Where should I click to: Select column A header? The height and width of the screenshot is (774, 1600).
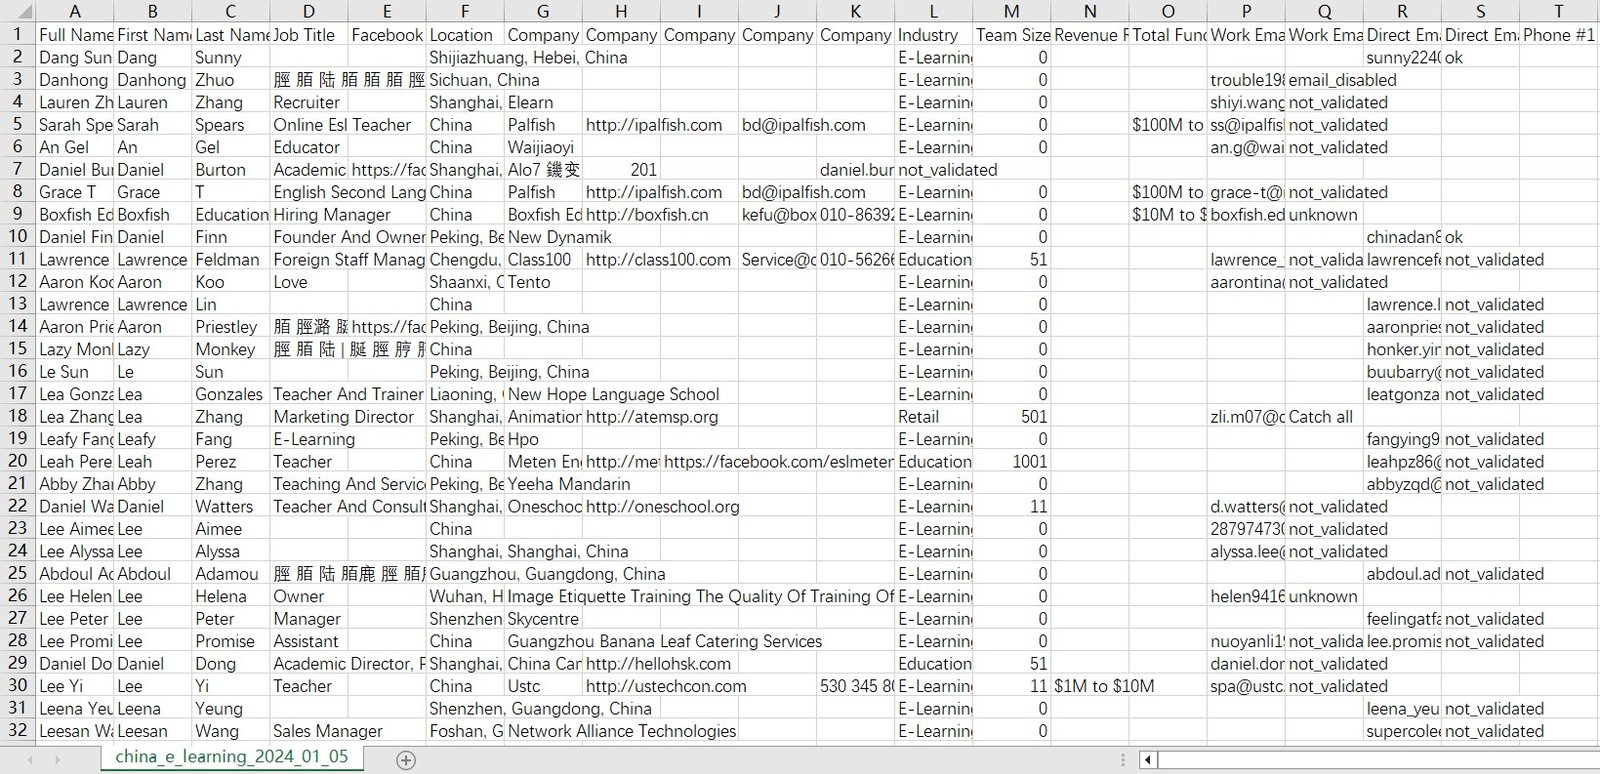(x=75, y=11)
